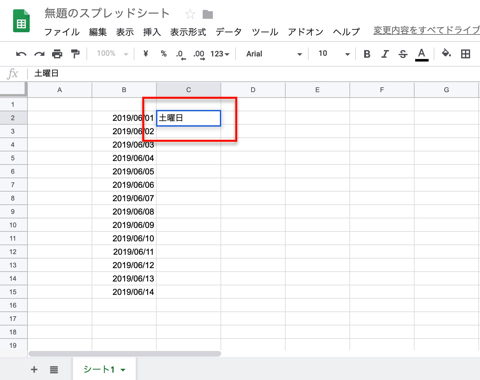Screen dimensions: 480x380
Task: Click the select-all corner box
Action: pyautogui.click(x=13, y=89)
